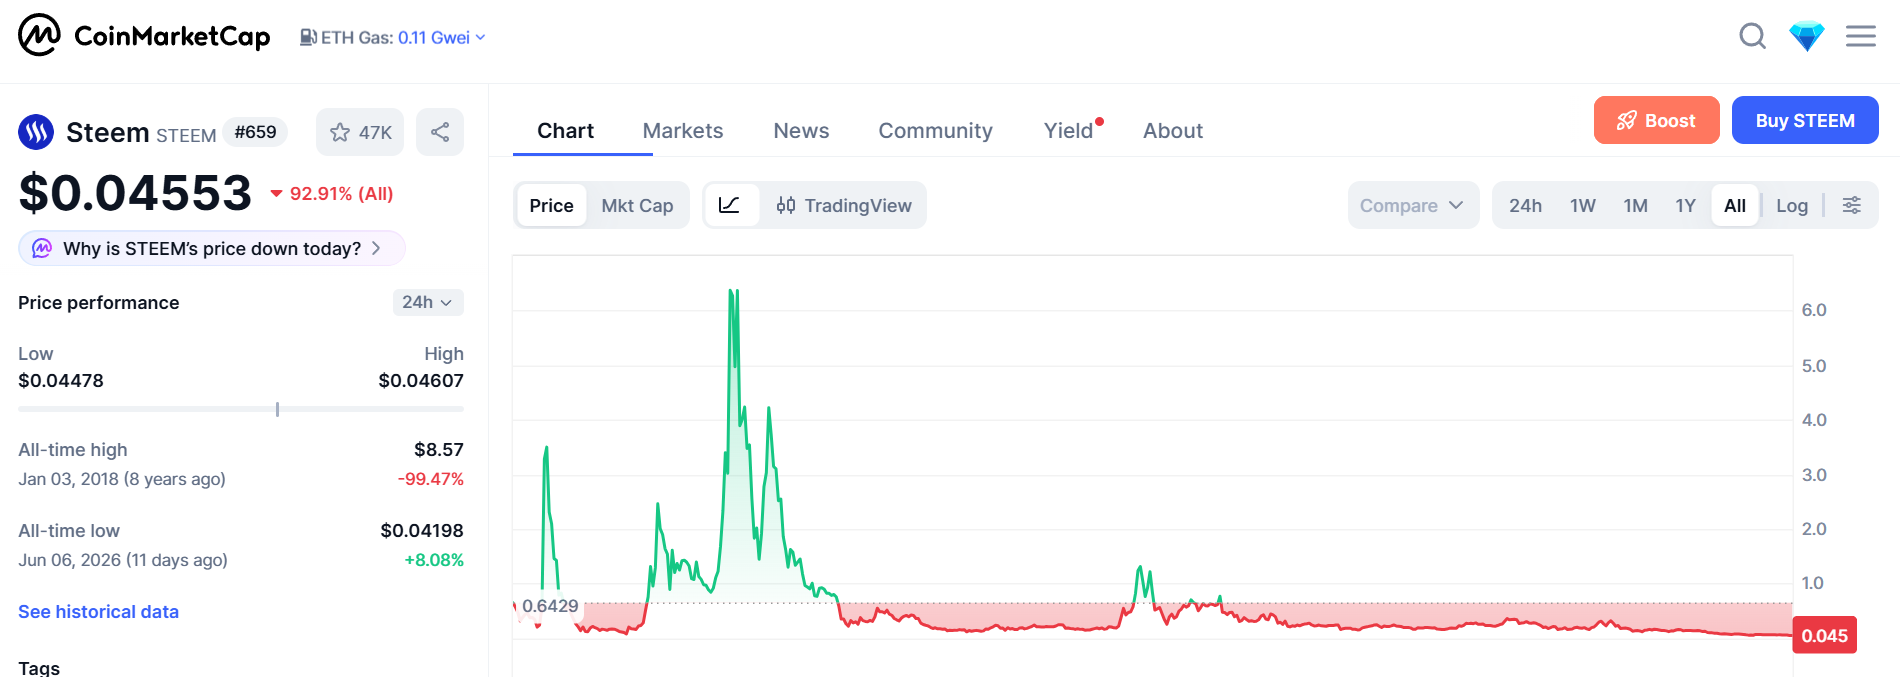This screenshot has width=1900, height=677.
Task: Click the all-time high $8.57 value
Action: point(439,449)
